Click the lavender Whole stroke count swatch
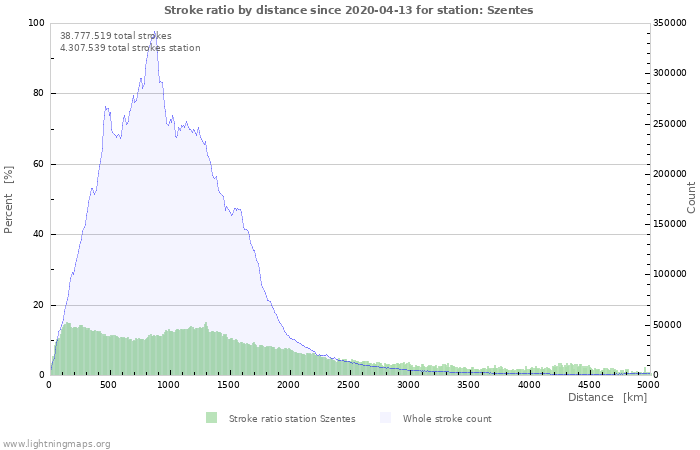700x450 pixels. click(x=385, y=418)
